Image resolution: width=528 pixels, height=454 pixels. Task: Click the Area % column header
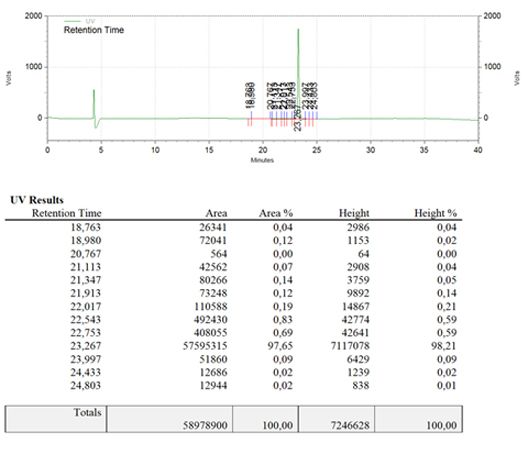[276, 213]
